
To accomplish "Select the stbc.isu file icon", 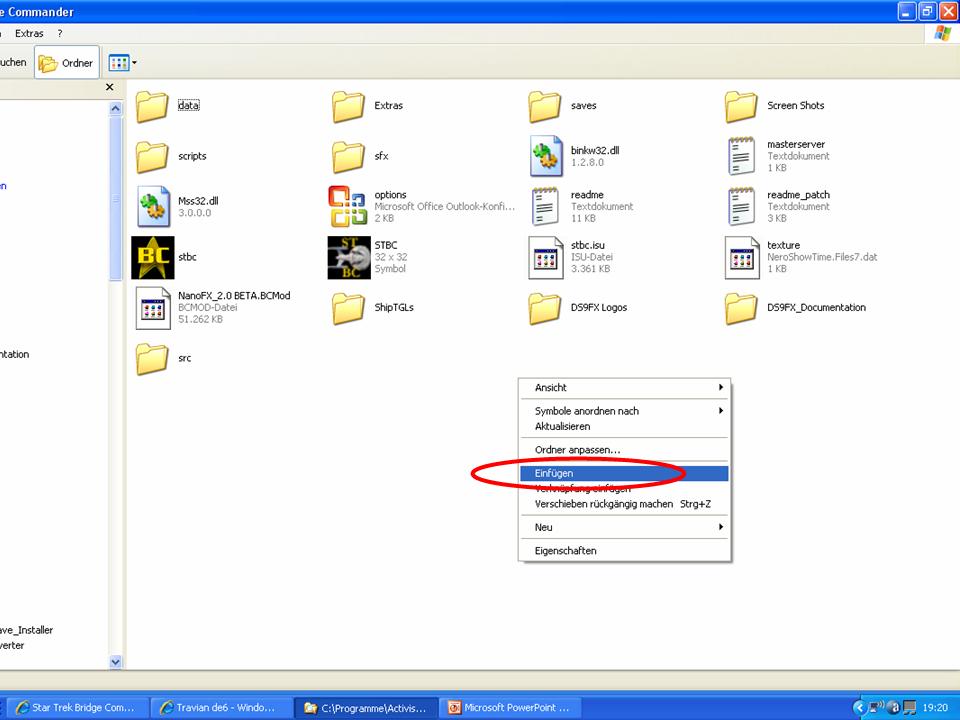I will pyautogui.click(x=545, y=257).
